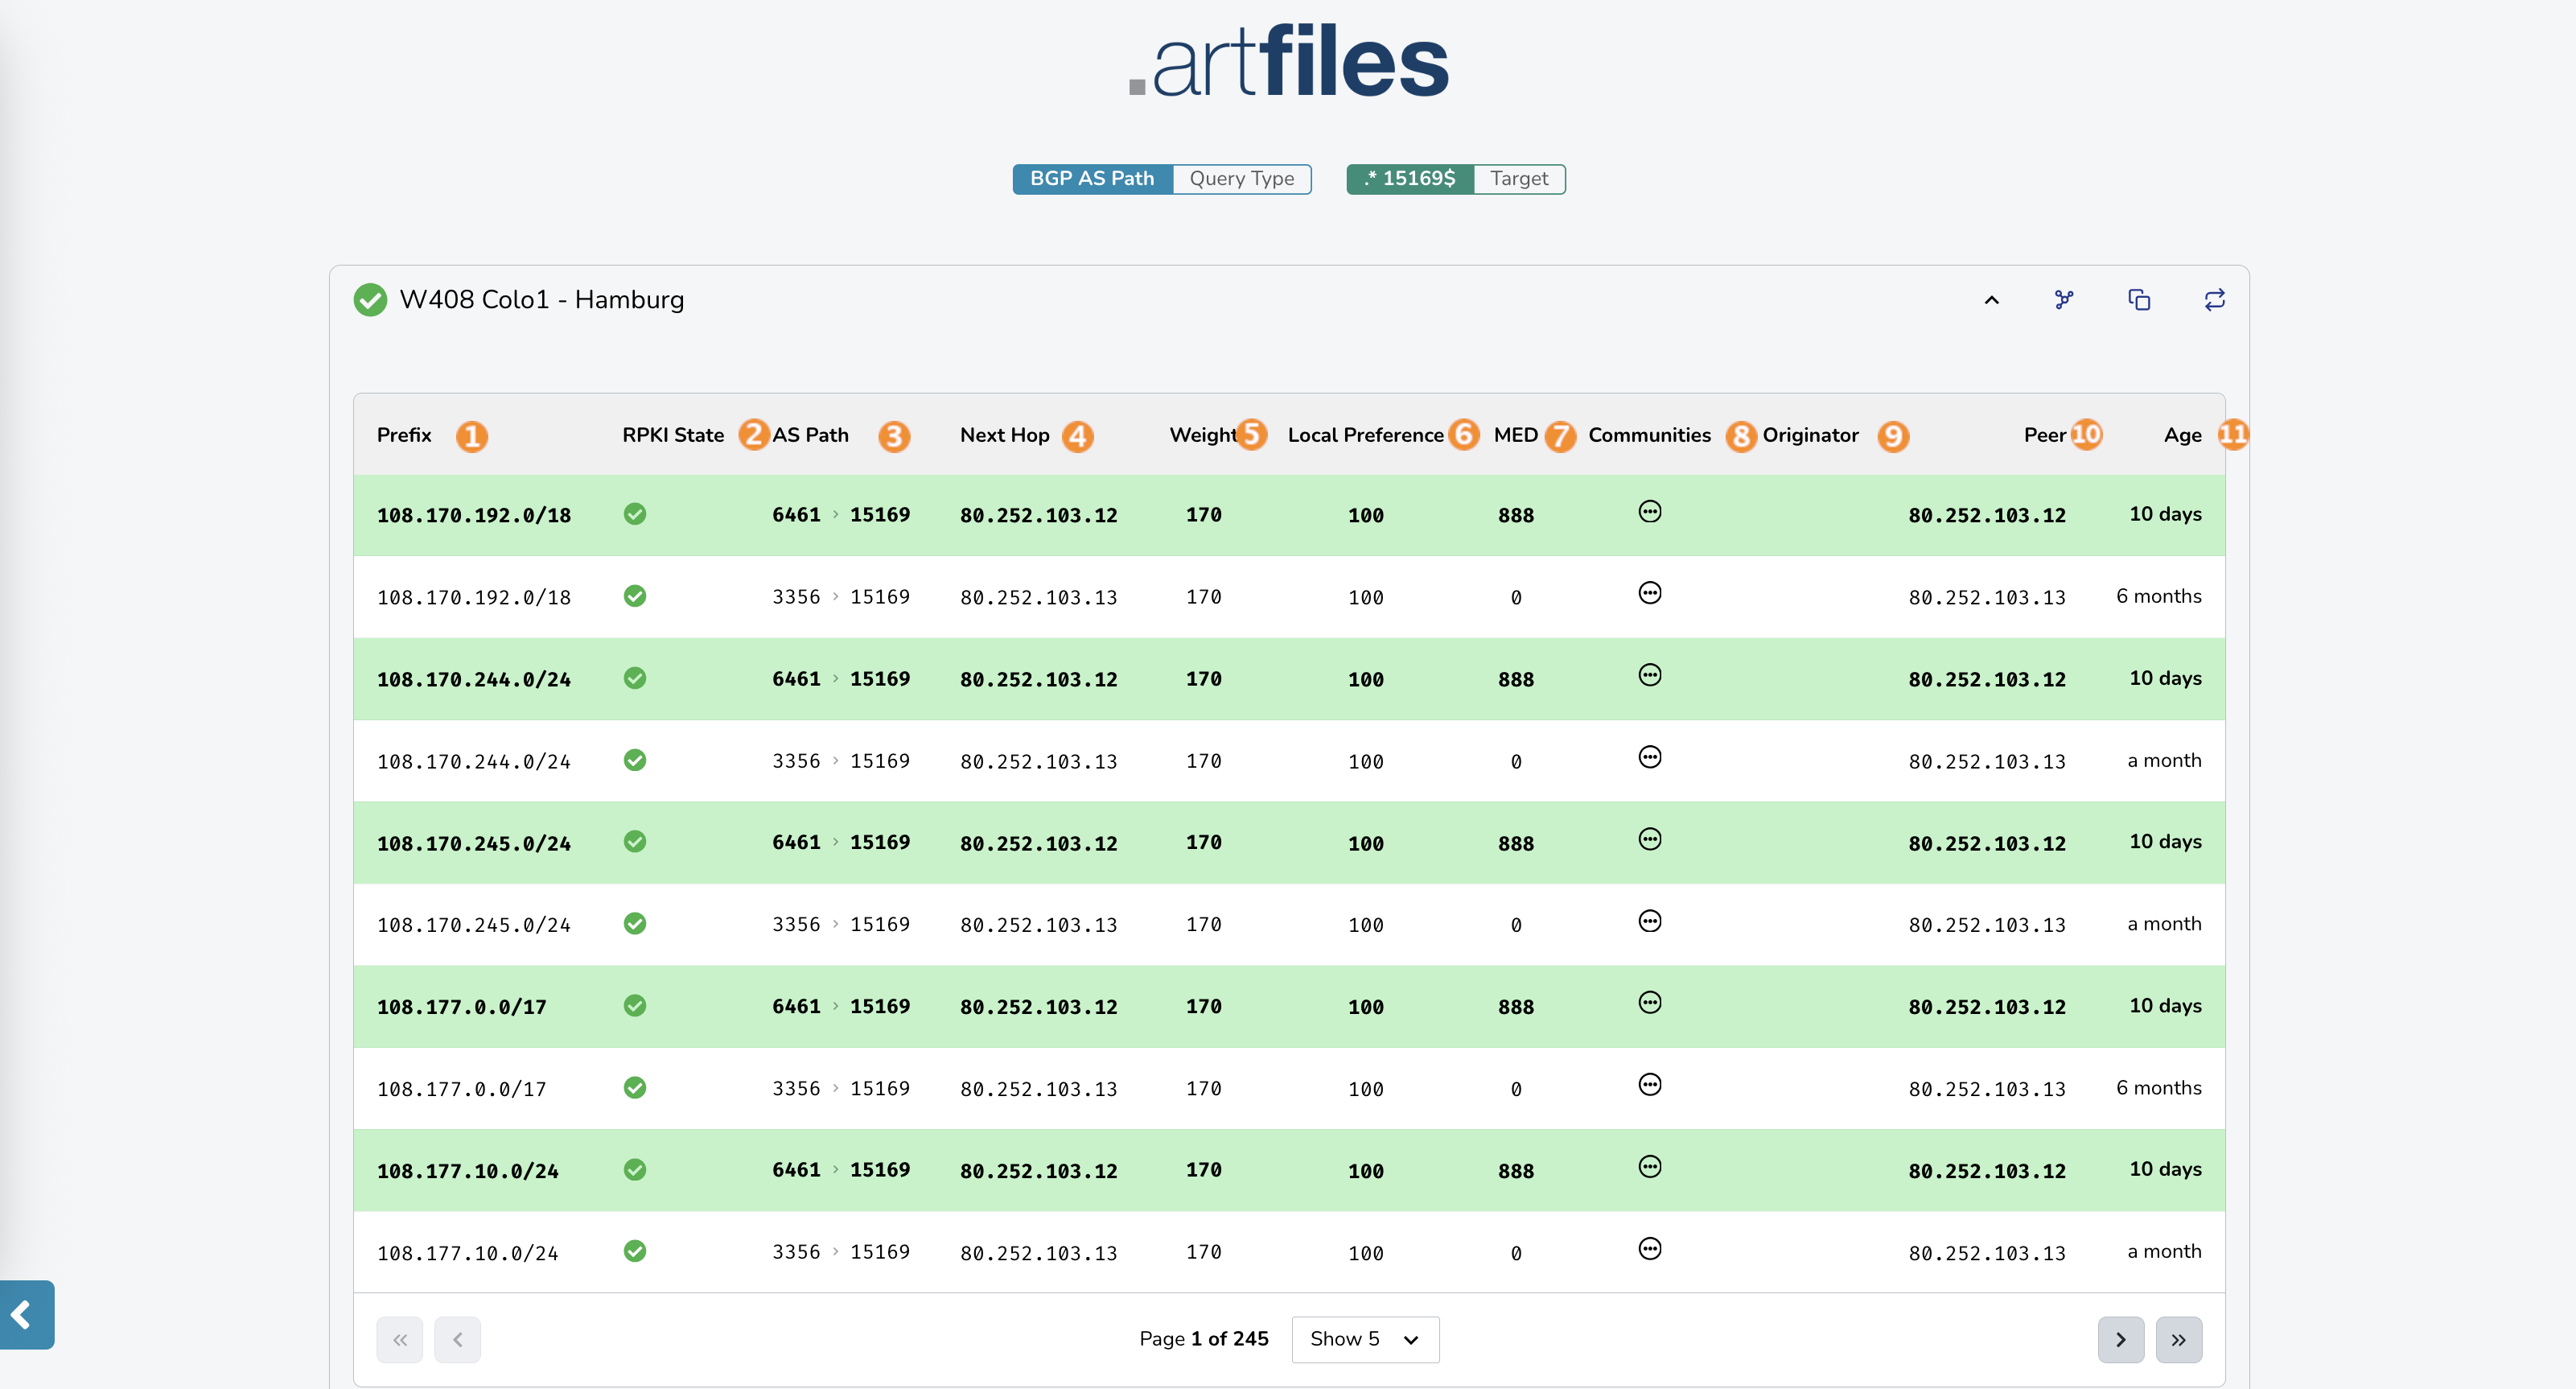2576x1389 pixels.
Task: Click RPKI state icon of 108.170.245.0/24 via 3356
Action: 635,923
